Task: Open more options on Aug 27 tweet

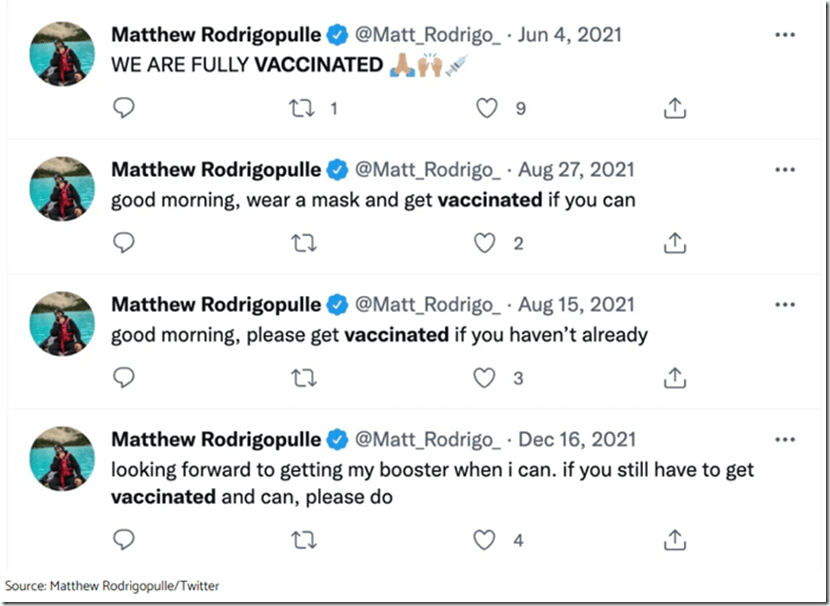Action: (785, 170)
